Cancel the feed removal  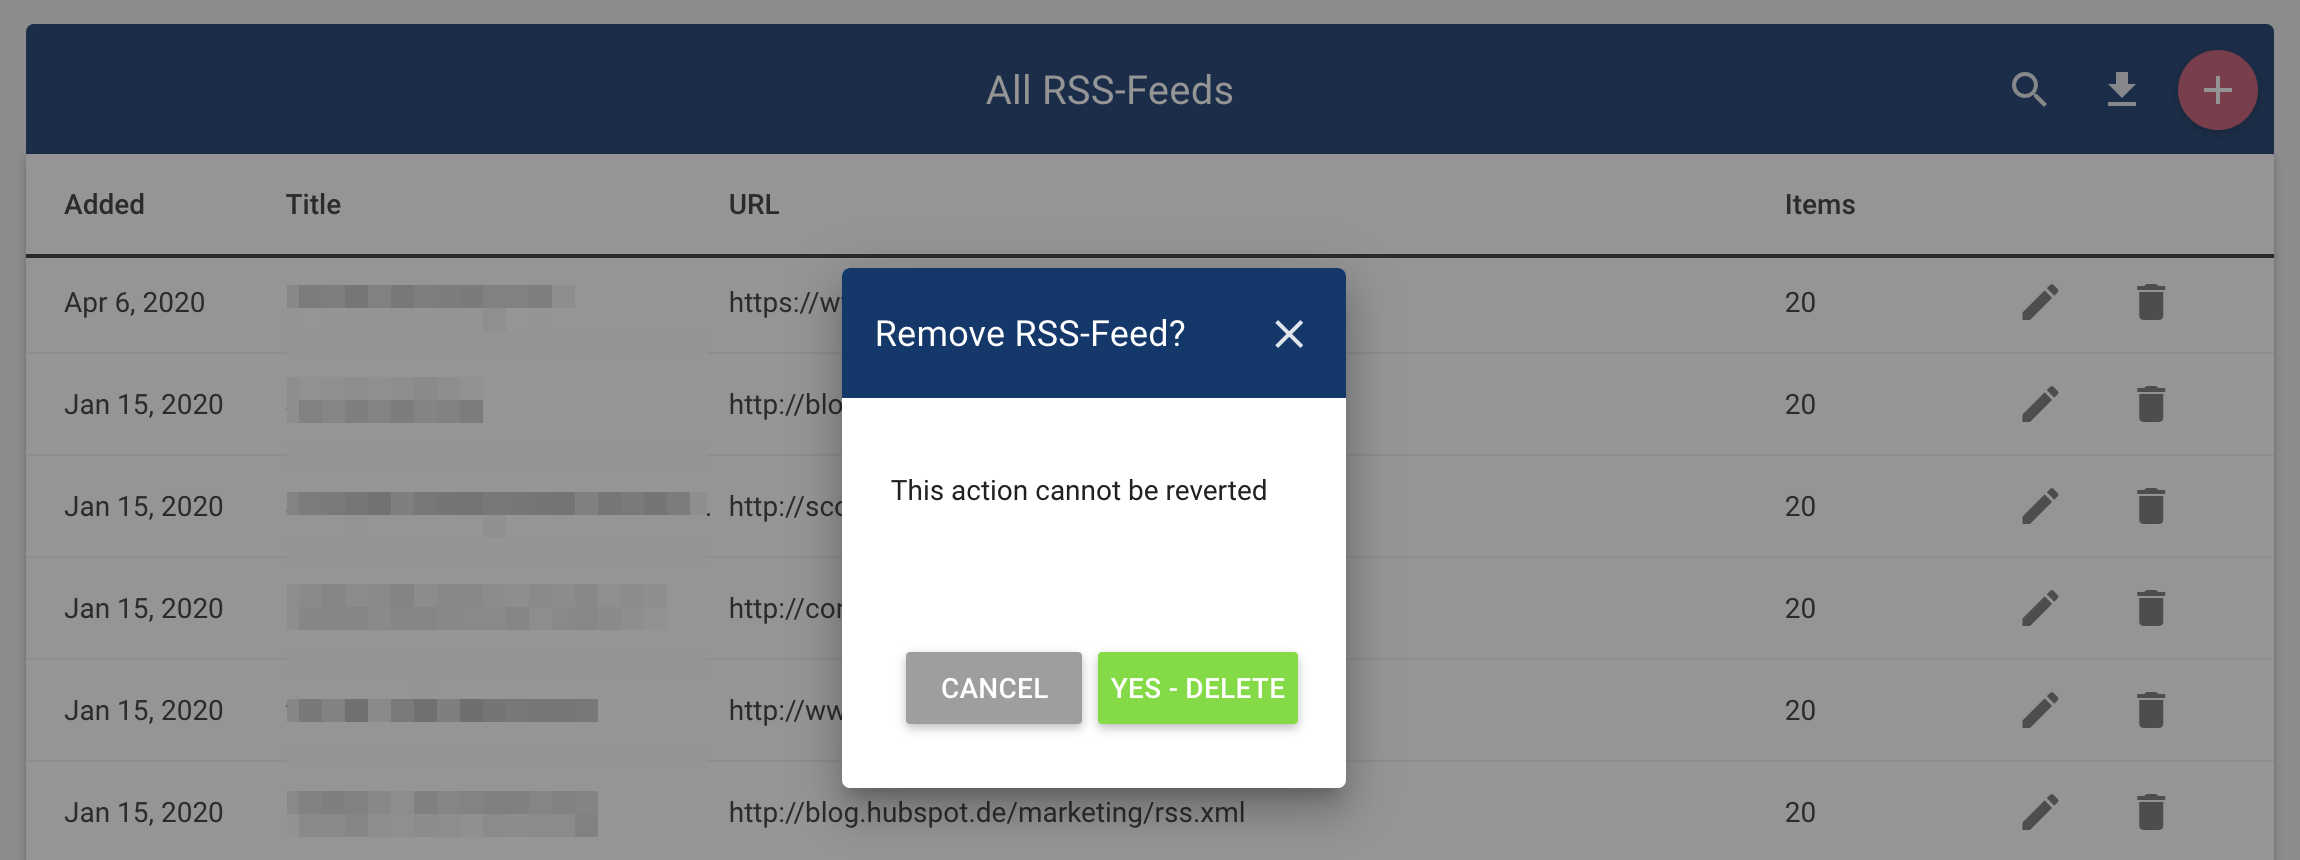[x=994, y=688]
